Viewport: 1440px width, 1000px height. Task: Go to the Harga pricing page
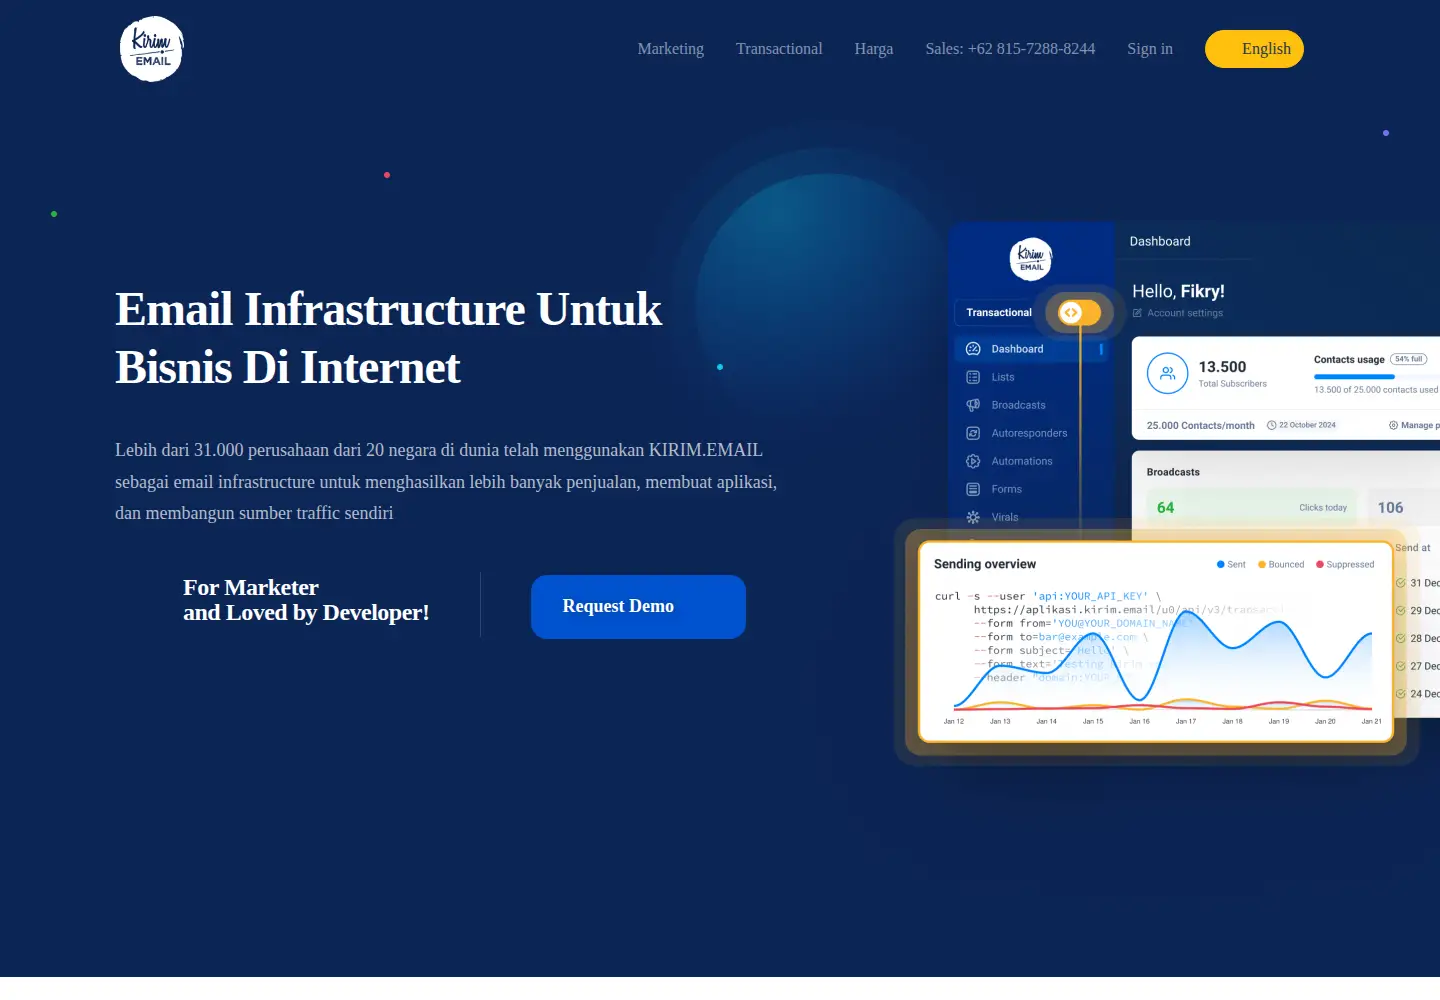click(874, 49)
